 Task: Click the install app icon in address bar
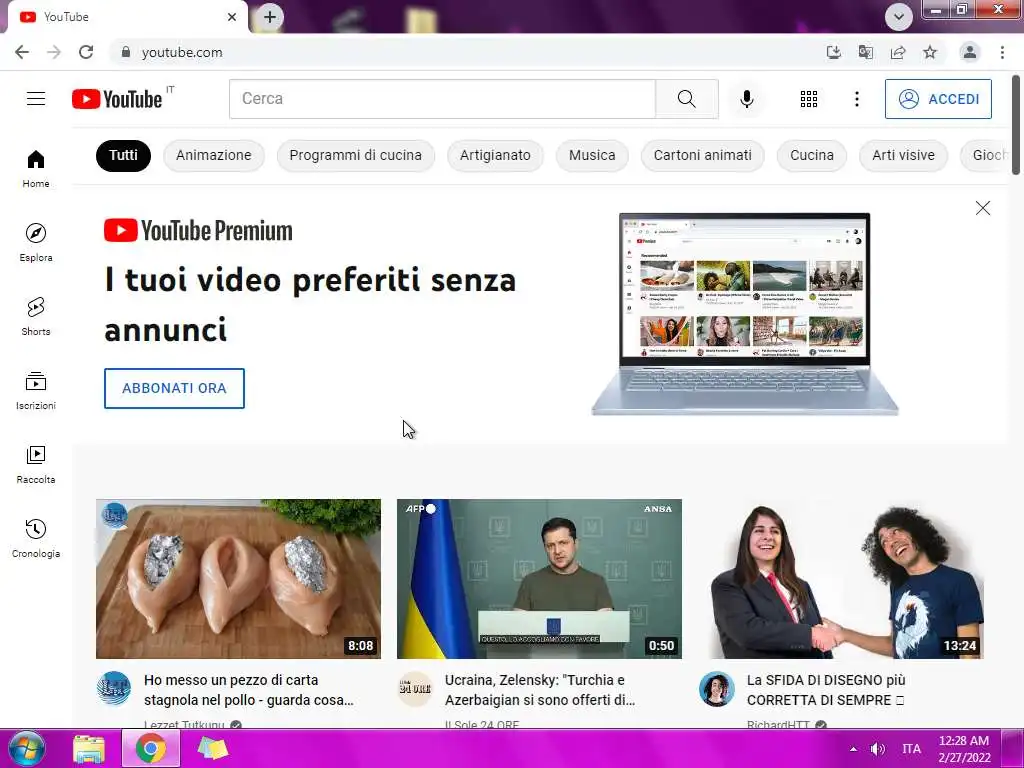pyautogui.click(x=833, y=52)
